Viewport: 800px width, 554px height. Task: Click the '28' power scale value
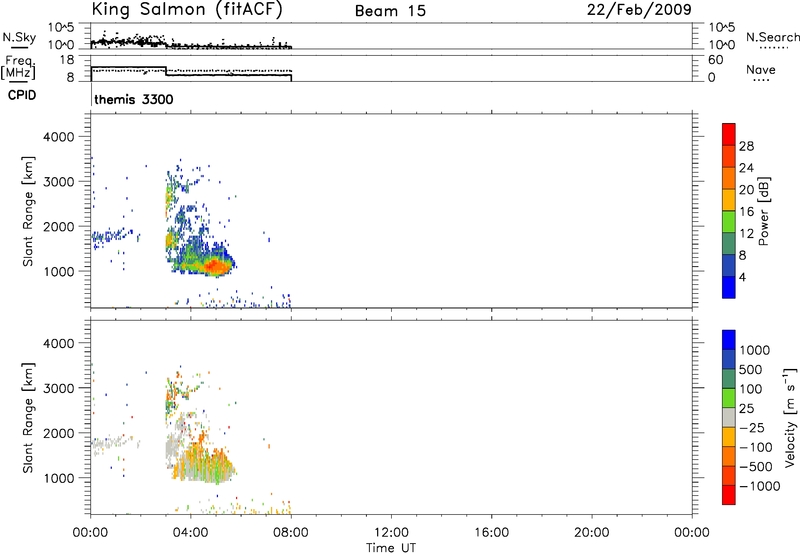[x=746, y=146]
